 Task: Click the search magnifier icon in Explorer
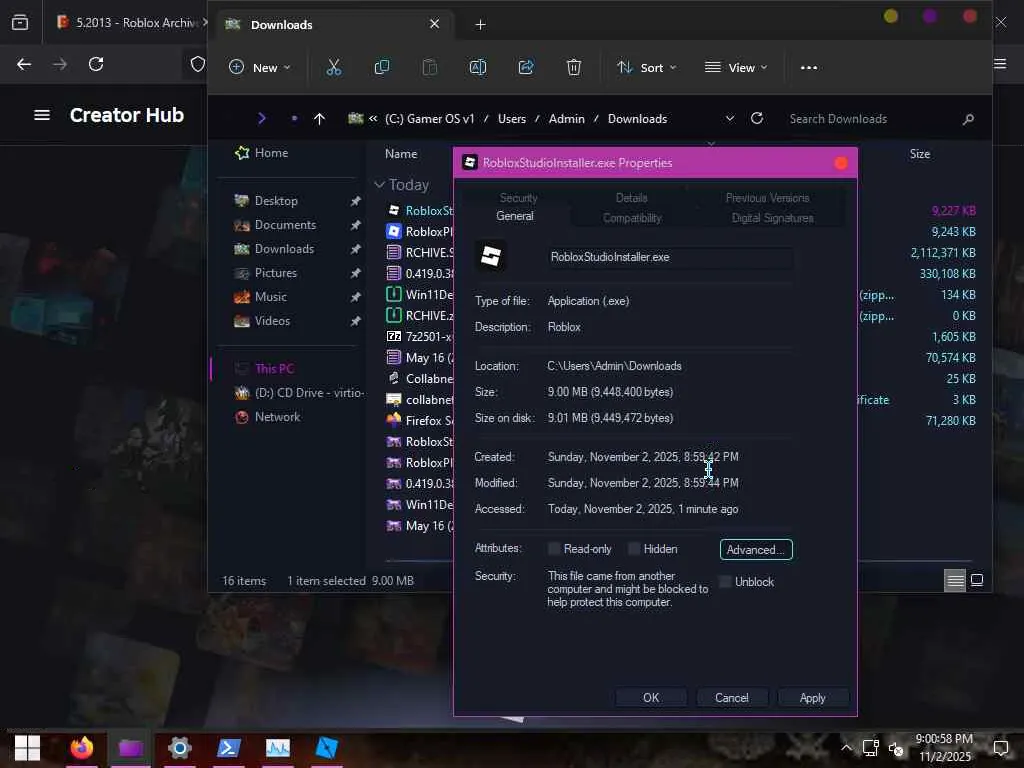(x=968, y=119)
